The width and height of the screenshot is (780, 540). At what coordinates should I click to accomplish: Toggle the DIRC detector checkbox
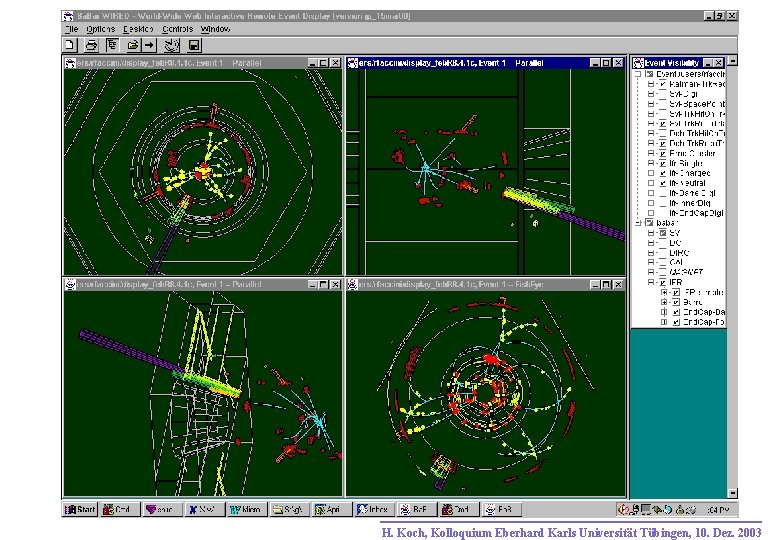(662, 253)
